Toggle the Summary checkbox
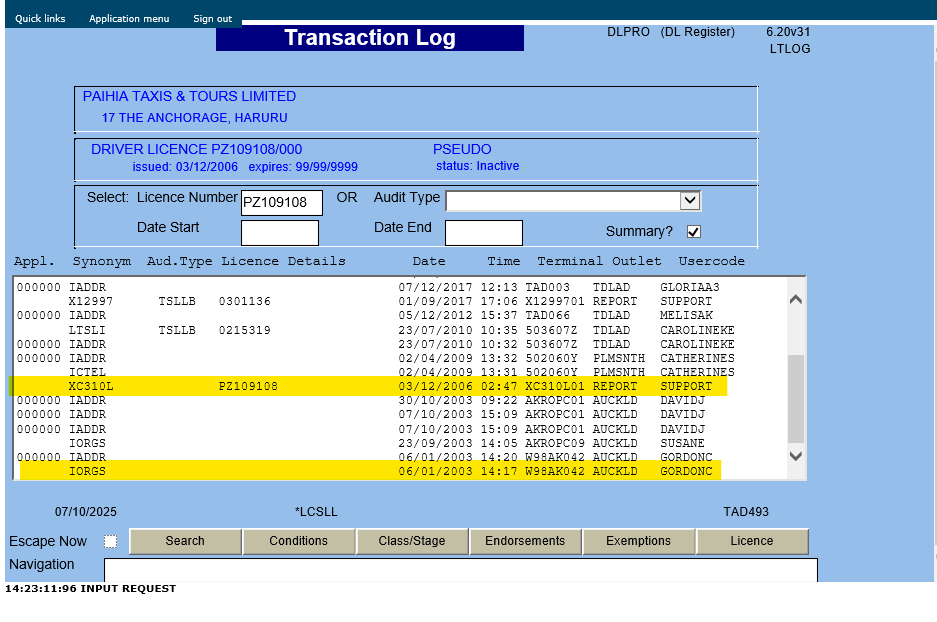The width and height of the screenshot is (937, 622). (x=694, y=232)
